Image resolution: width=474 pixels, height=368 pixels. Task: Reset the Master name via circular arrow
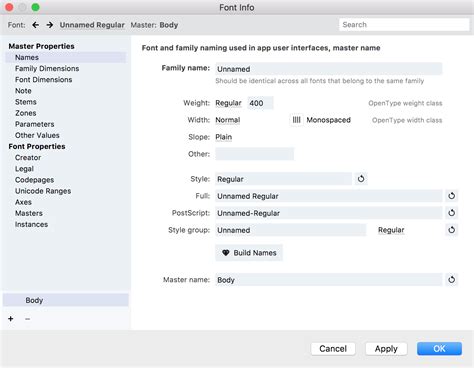[452, 280]
